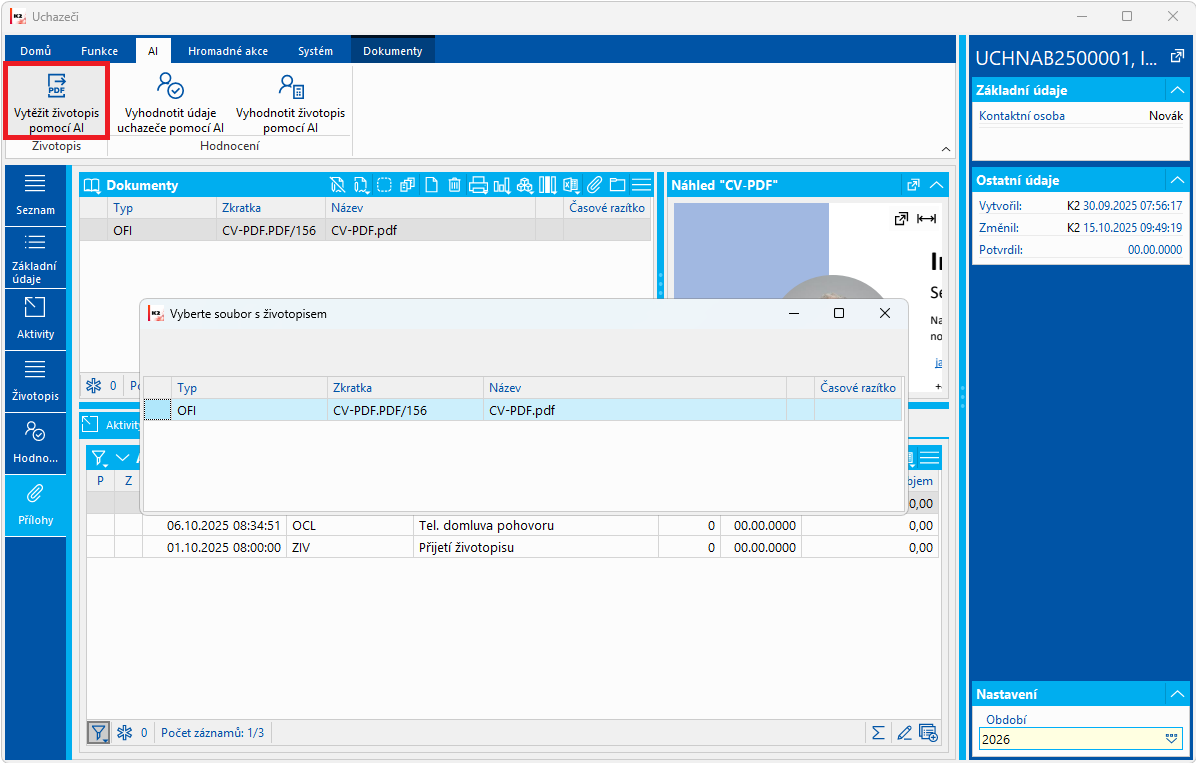Select the Přijetí životopisu activity row

[513, 548]
